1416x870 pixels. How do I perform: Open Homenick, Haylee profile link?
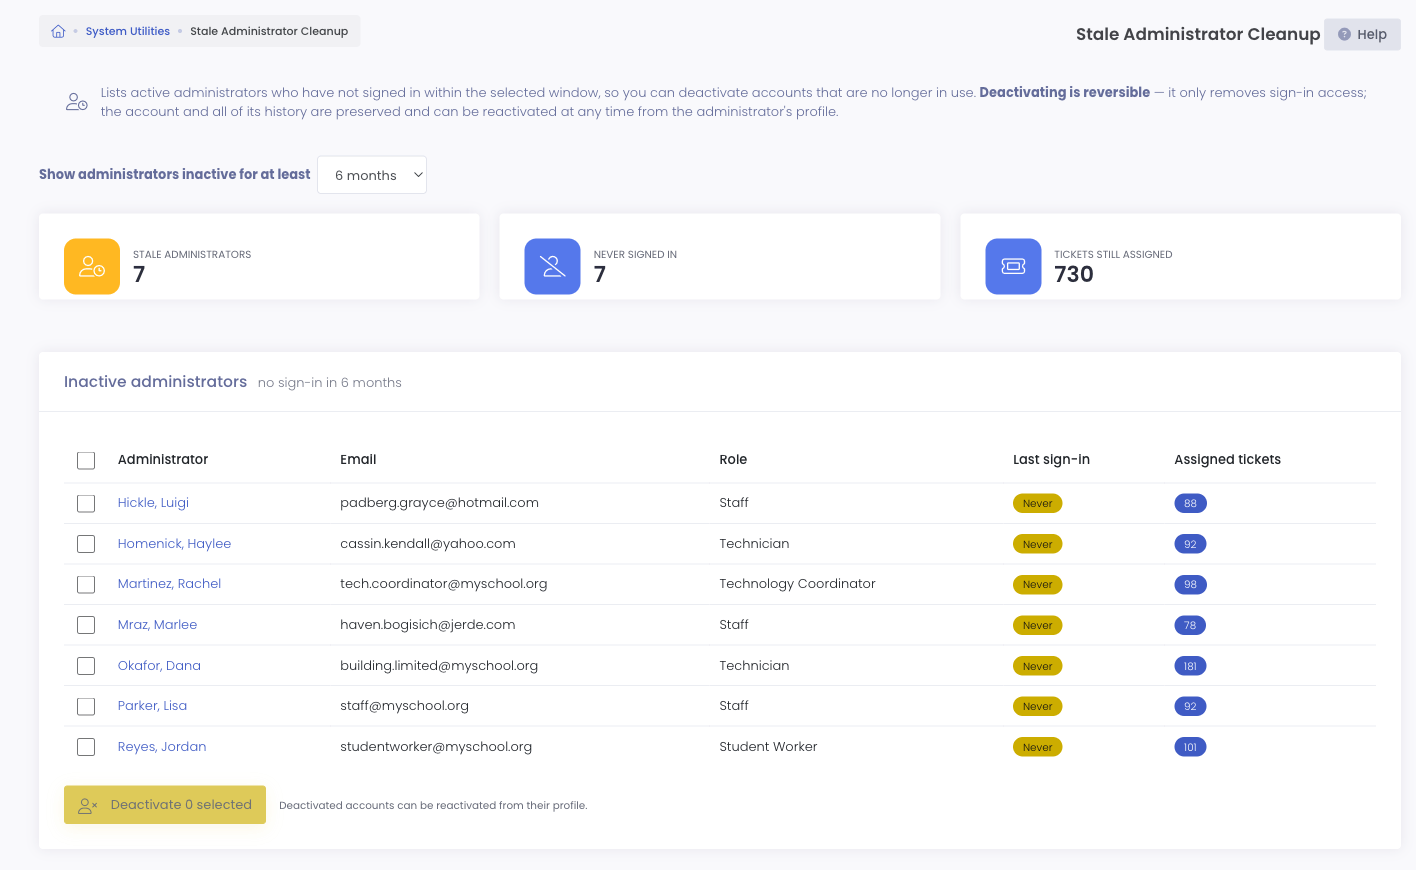pos(174,544)
